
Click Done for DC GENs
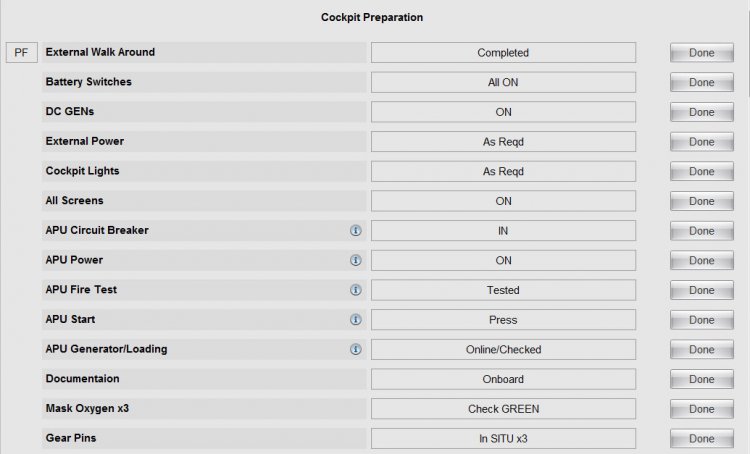(x=702, y=112)
